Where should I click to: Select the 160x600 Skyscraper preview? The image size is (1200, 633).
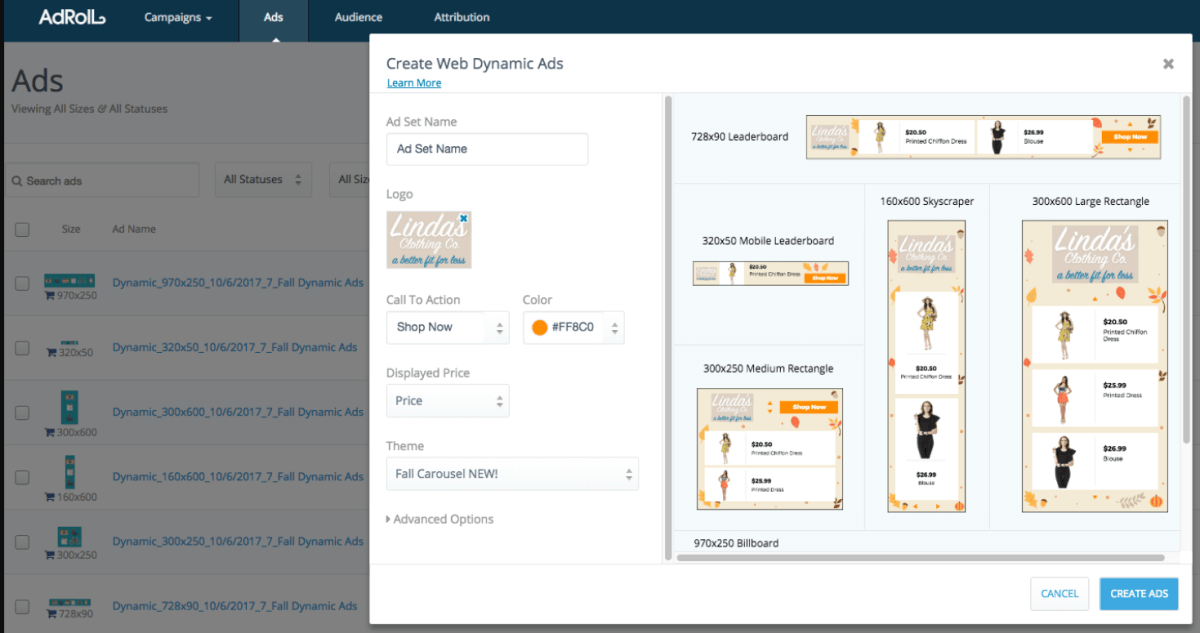point(926,366)
